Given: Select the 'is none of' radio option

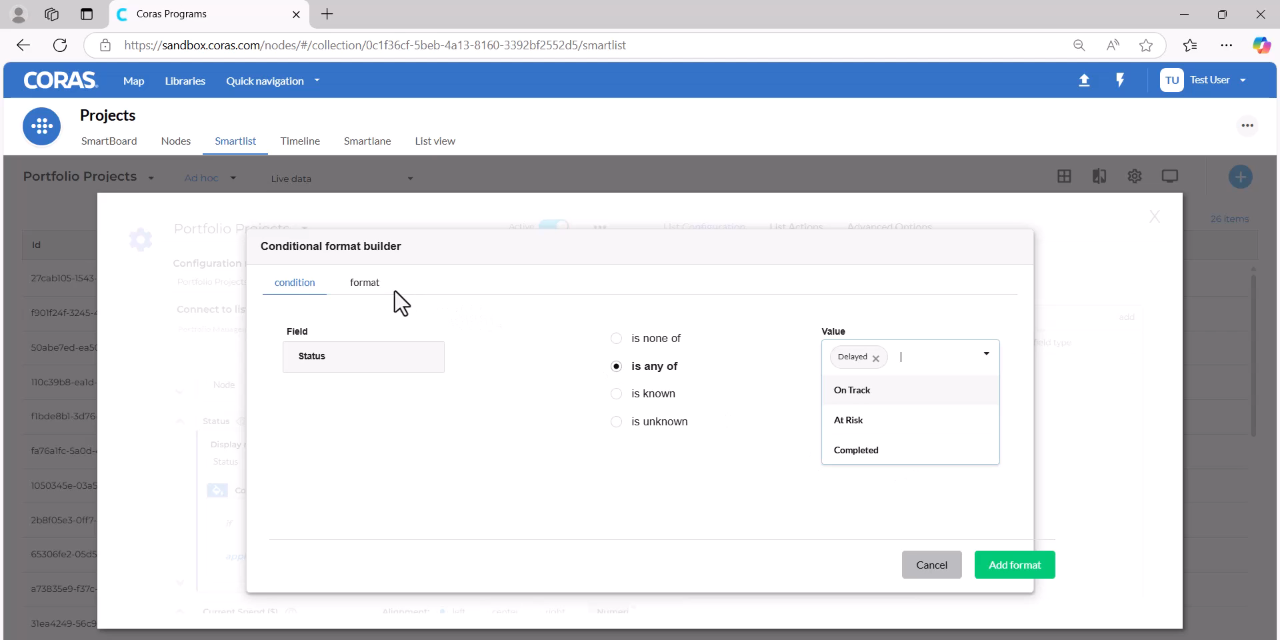Looking at the screenshot, I should 616,339.
